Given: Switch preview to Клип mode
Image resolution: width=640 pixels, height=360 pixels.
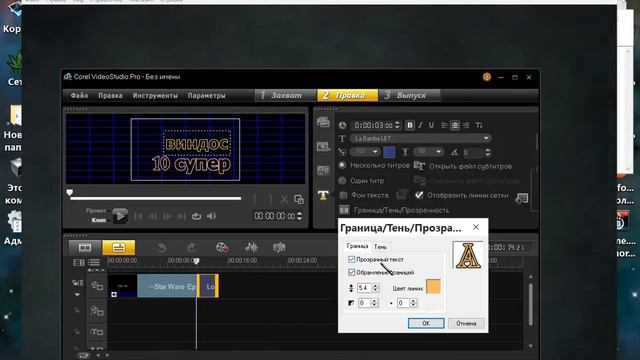Looking at the screenshot, I should [99, 220].
